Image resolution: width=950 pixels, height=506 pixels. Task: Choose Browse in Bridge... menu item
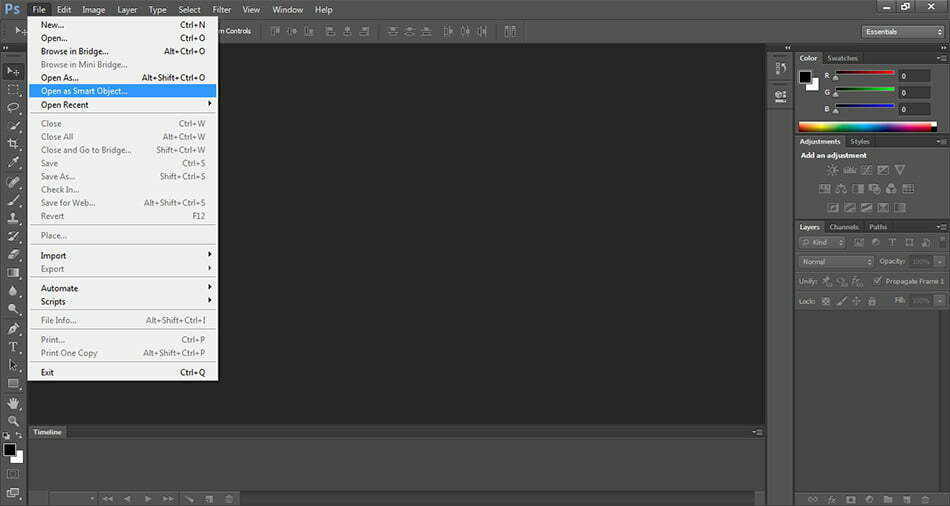pos(122,52)
